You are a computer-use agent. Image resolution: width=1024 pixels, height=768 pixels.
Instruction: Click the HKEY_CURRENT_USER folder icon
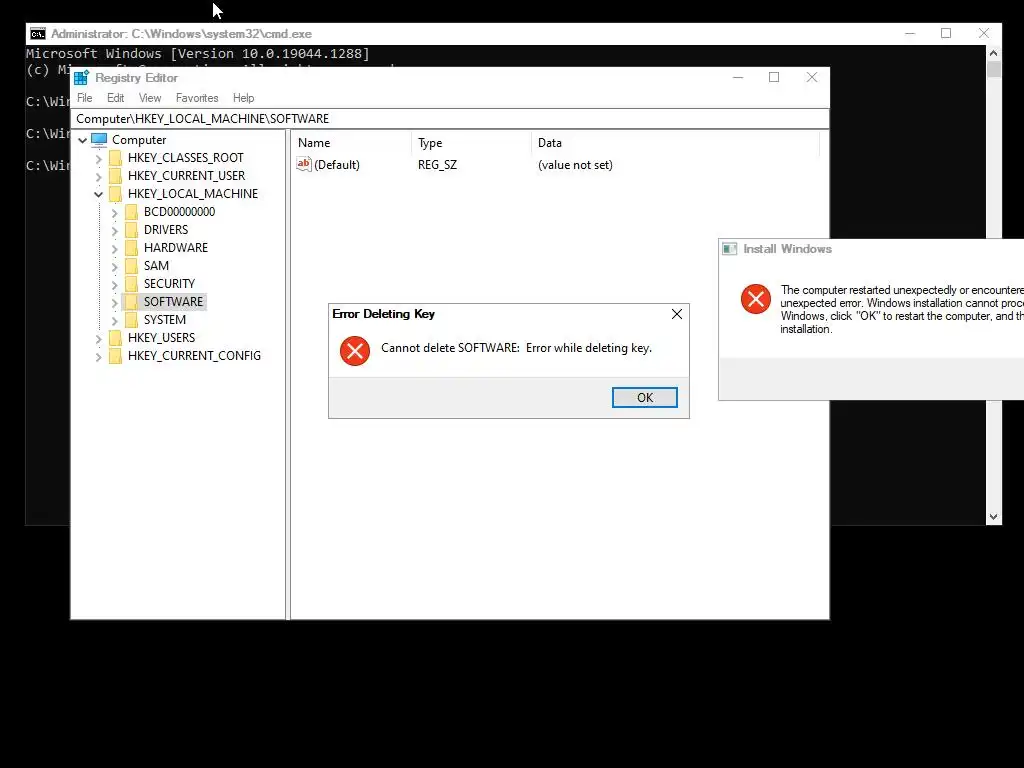click(x=116, y=176)
